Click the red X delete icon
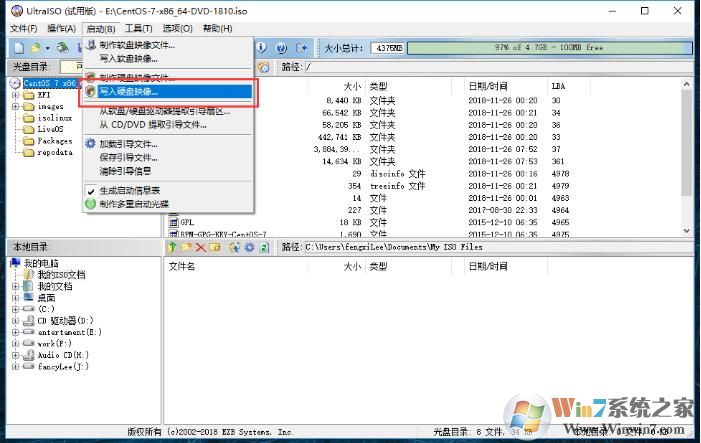 (201, 246)
